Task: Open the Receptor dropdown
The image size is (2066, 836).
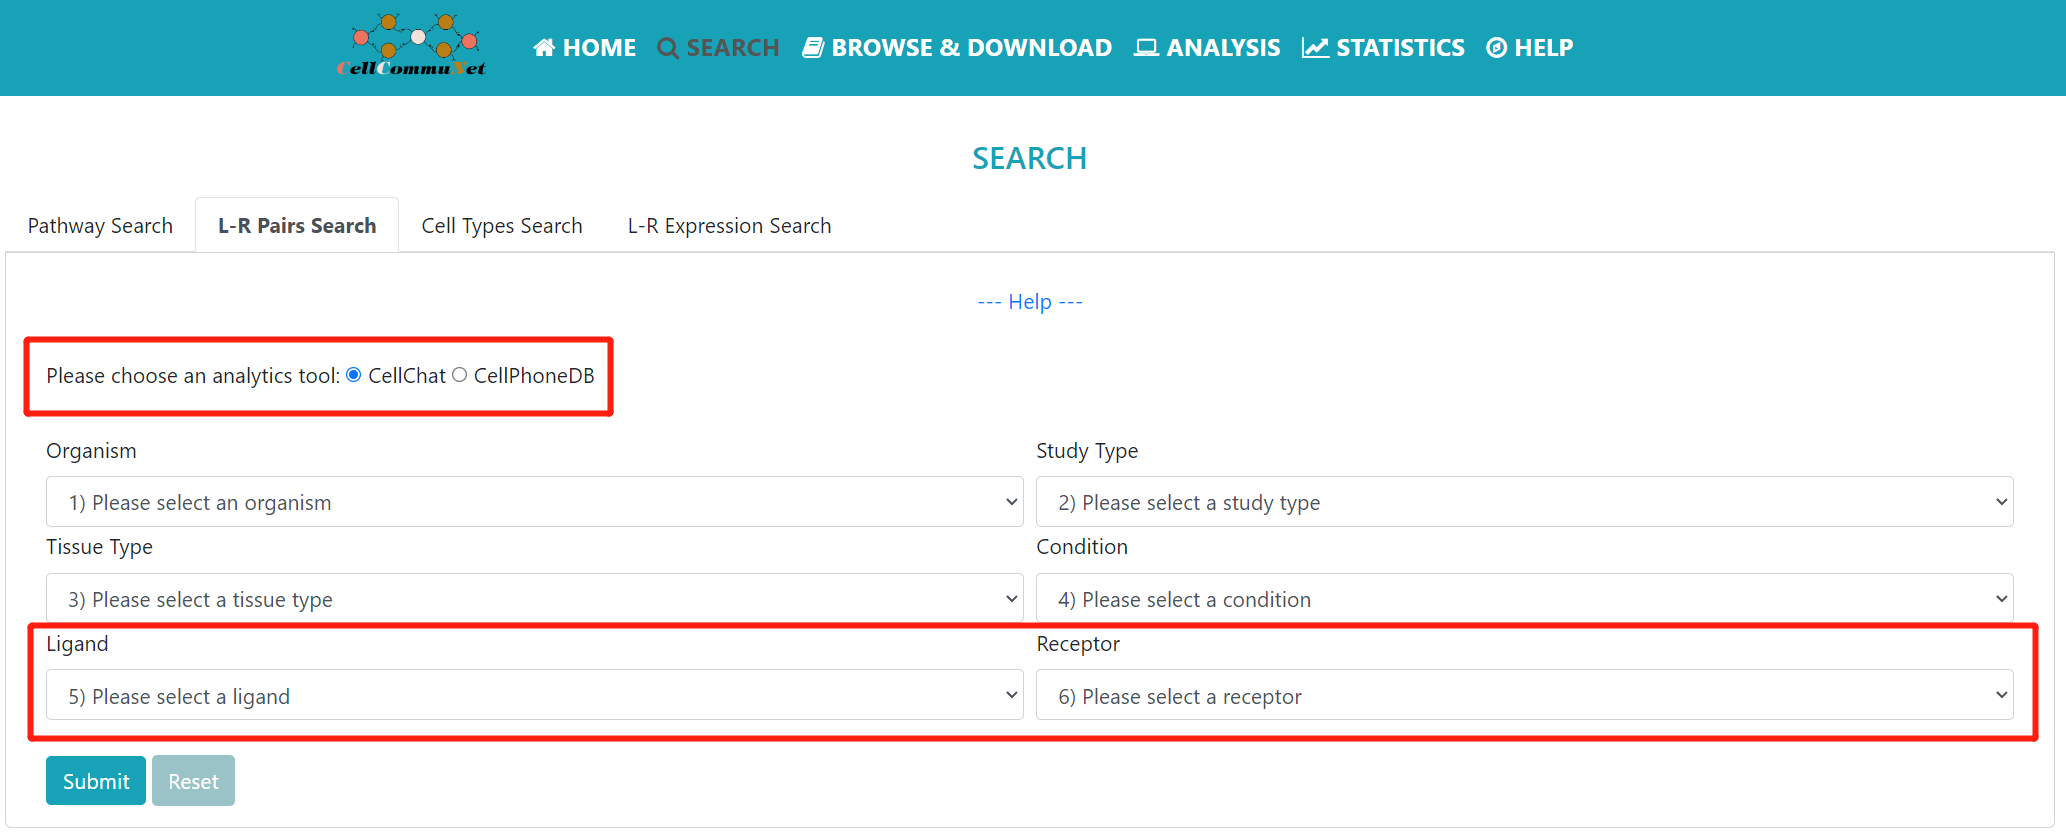Action: (x=1524, y=695)
